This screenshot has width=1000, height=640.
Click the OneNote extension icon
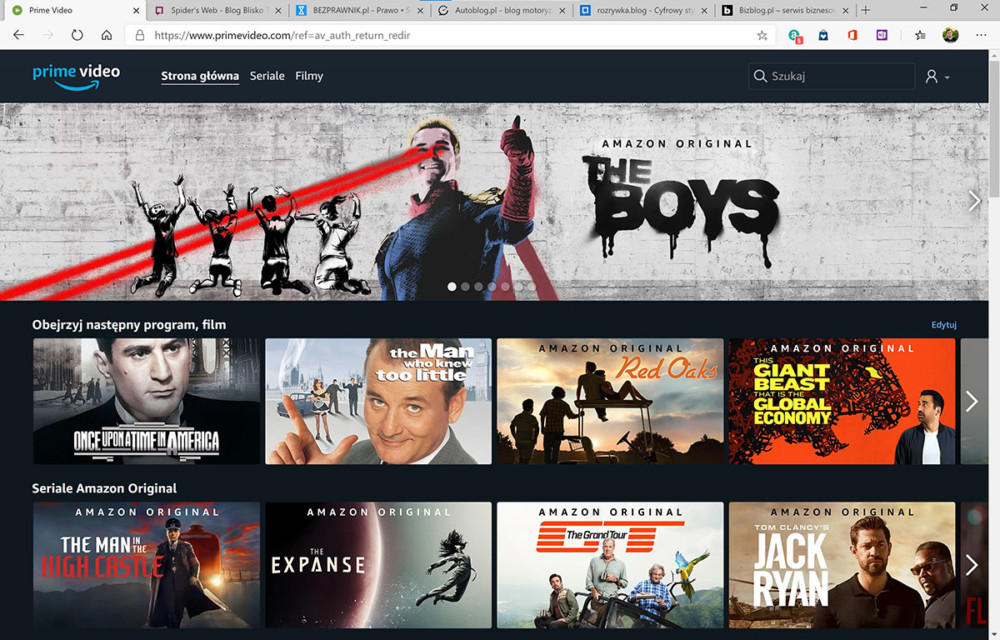coord(881,36)
